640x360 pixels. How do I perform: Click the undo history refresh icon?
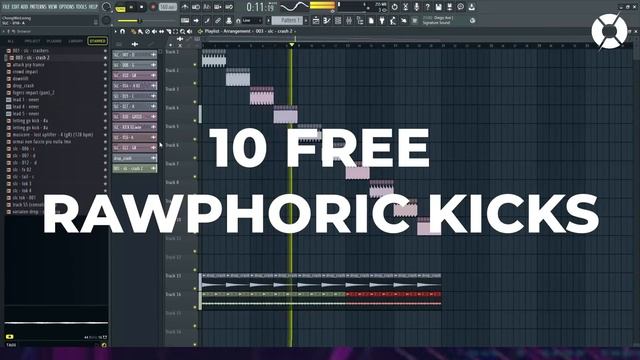pyautogui.click(x=394, y=7)
